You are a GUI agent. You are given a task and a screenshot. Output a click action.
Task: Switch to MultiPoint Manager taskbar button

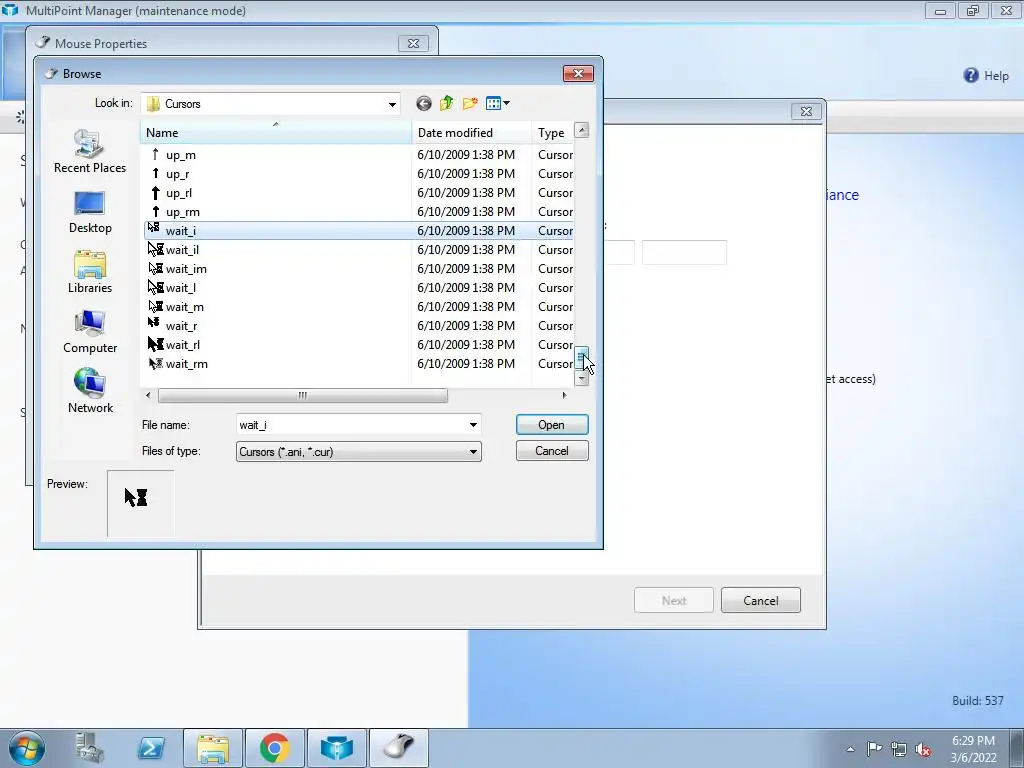click(x=336, y=748)
